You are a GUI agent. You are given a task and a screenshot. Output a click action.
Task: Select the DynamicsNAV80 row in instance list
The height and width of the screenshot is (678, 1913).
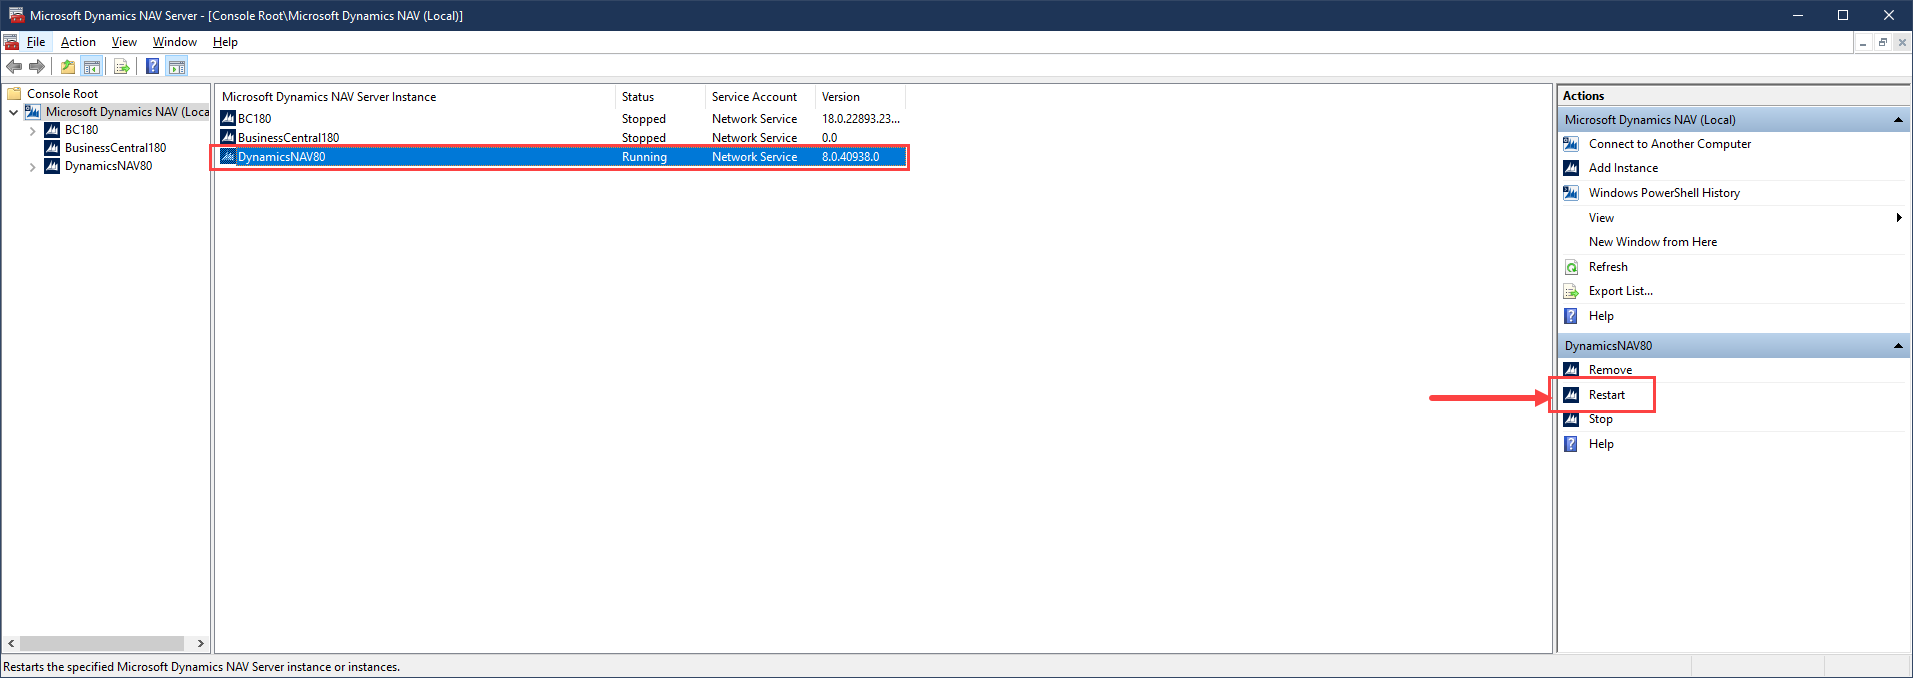(561, 157)
